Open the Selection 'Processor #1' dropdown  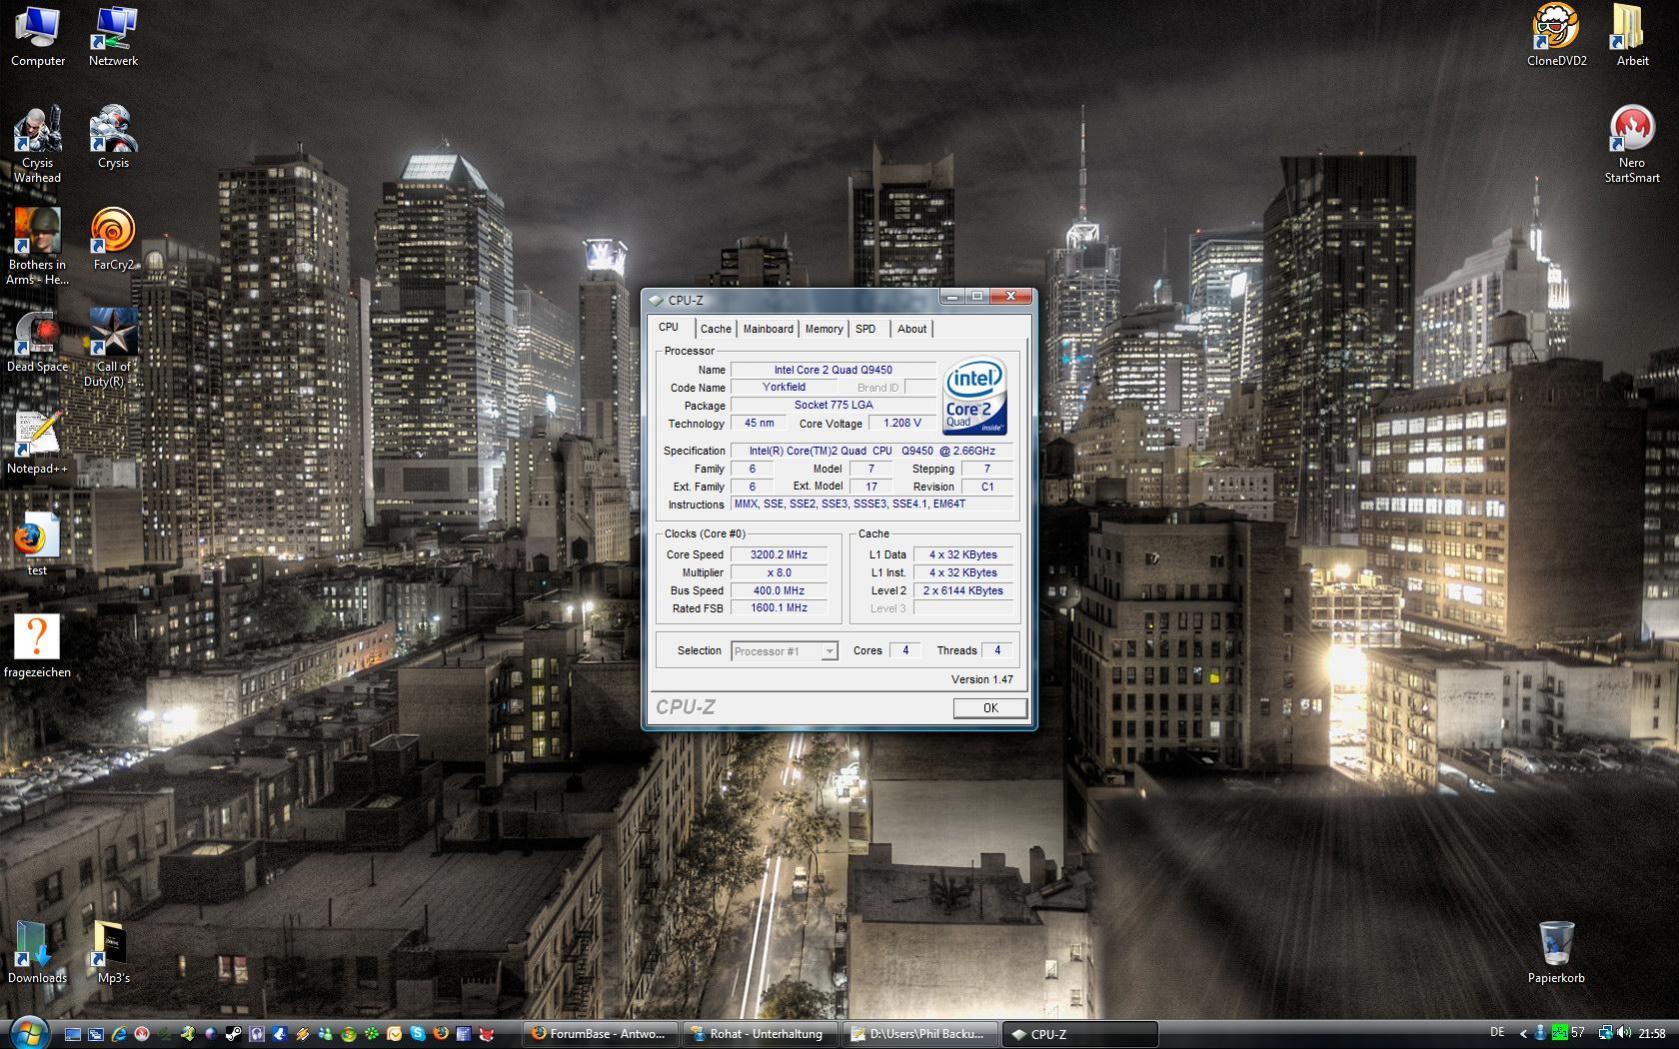784,651
